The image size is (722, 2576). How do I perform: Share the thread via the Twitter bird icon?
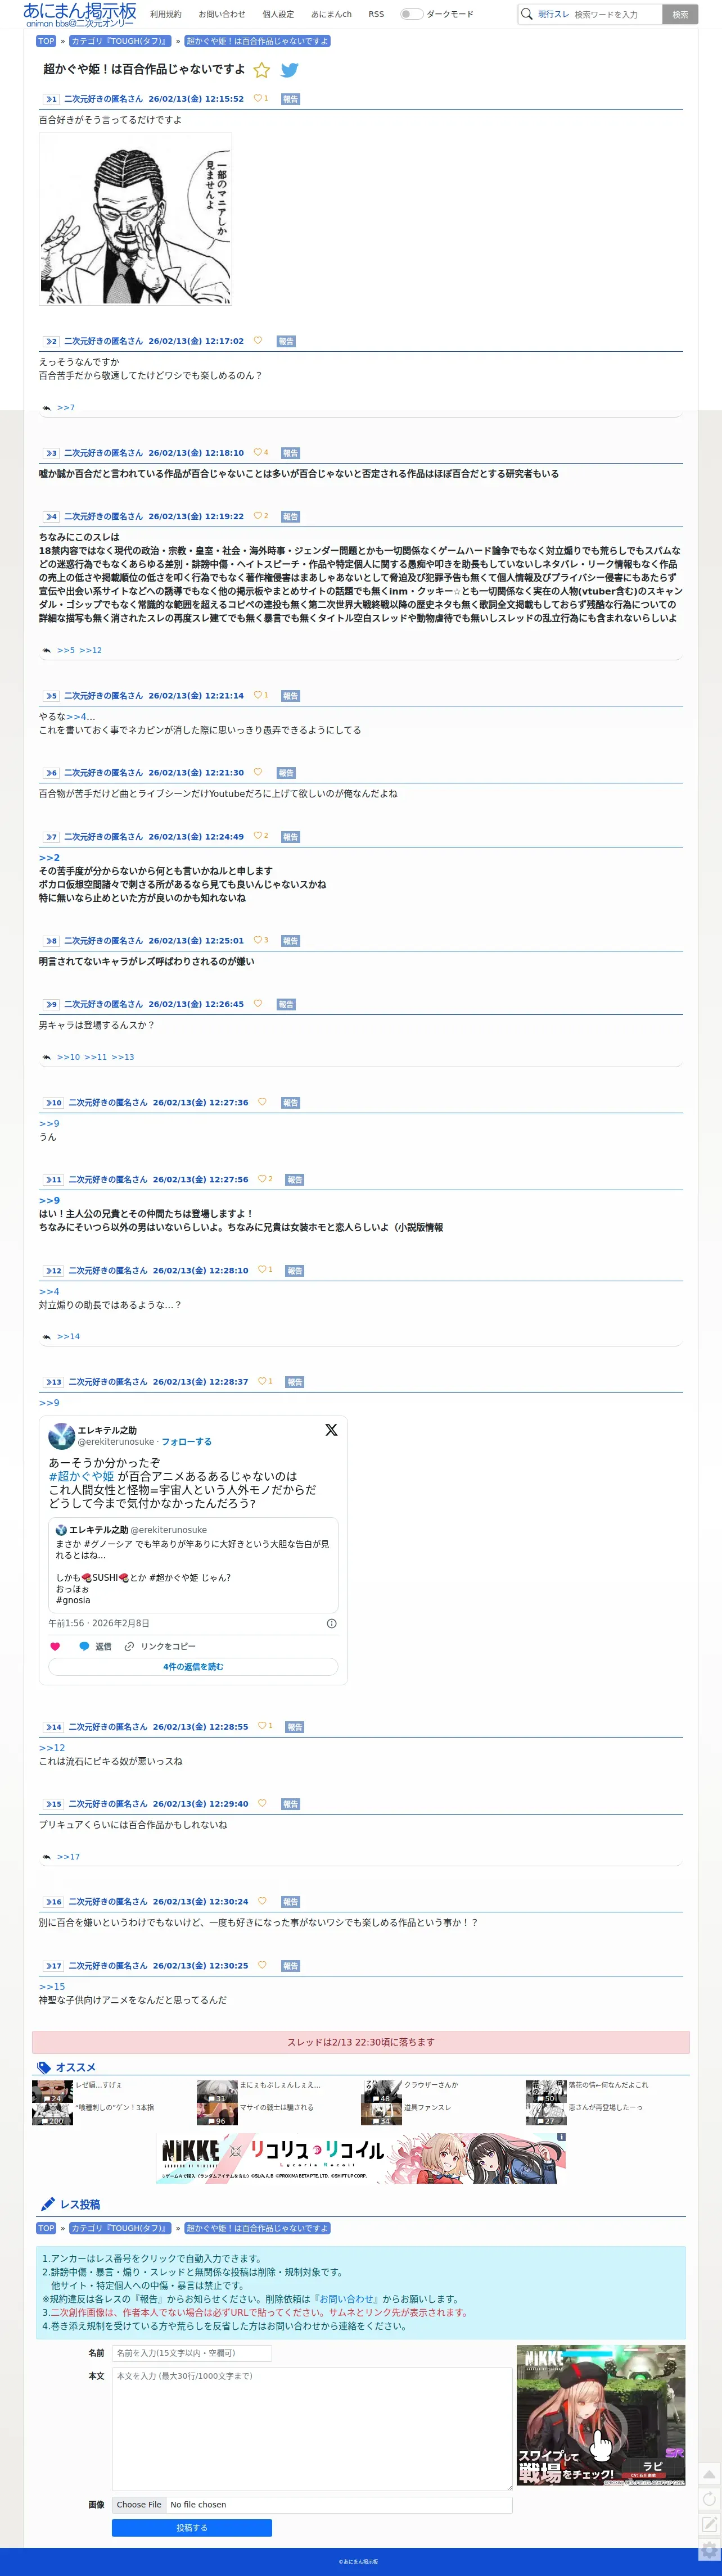tap(289, 70)
